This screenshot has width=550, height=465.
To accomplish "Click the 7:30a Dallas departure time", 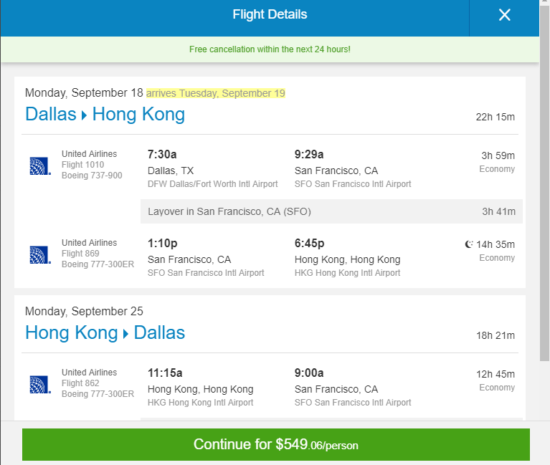I will point(162,154).
